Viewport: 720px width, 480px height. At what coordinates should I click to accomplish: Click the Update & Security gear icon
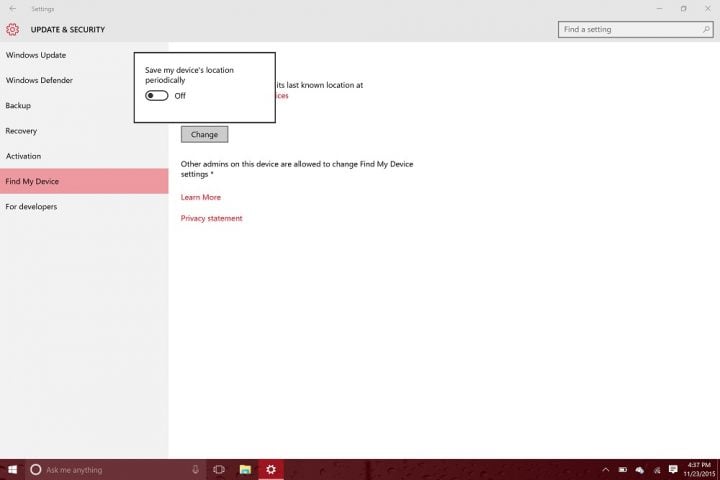coord(12,29)
